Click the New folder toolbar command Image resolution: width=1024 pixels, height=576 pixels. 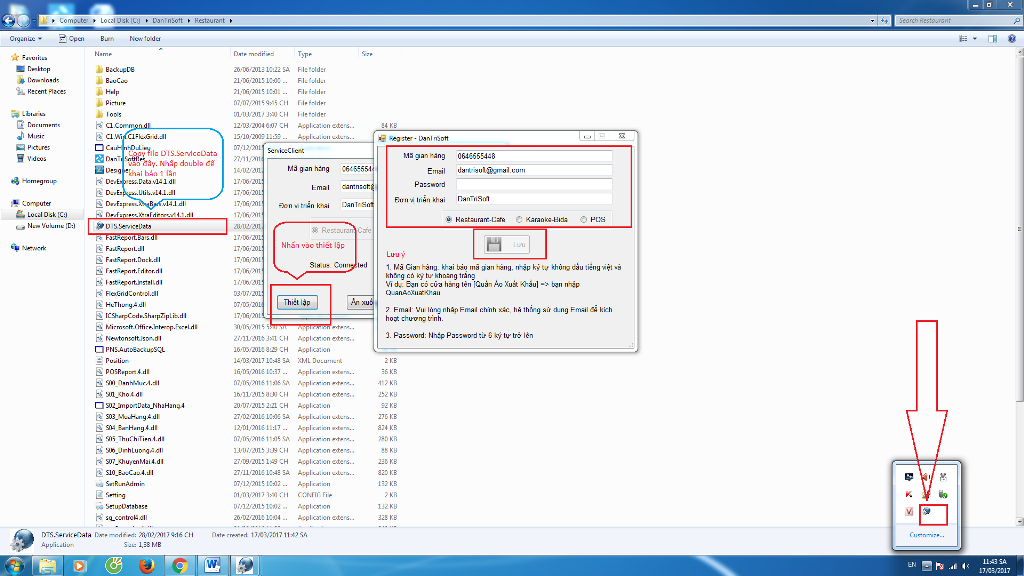coord(145,39)
